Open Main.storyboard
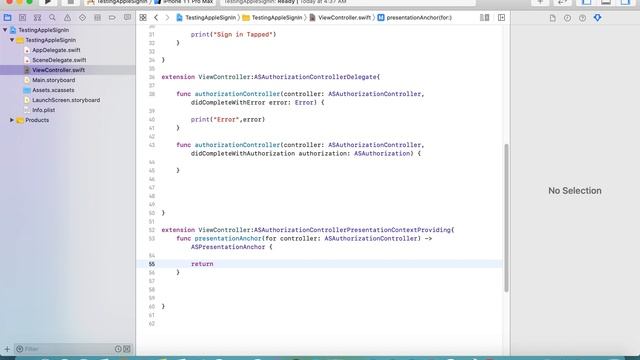The width and height of the screenshot is (640, 360). (53, 80)
